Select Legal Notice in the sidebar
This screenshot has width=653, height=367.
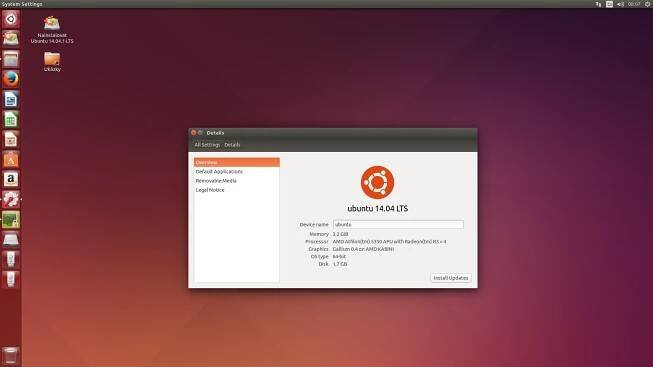coord(237,190)
